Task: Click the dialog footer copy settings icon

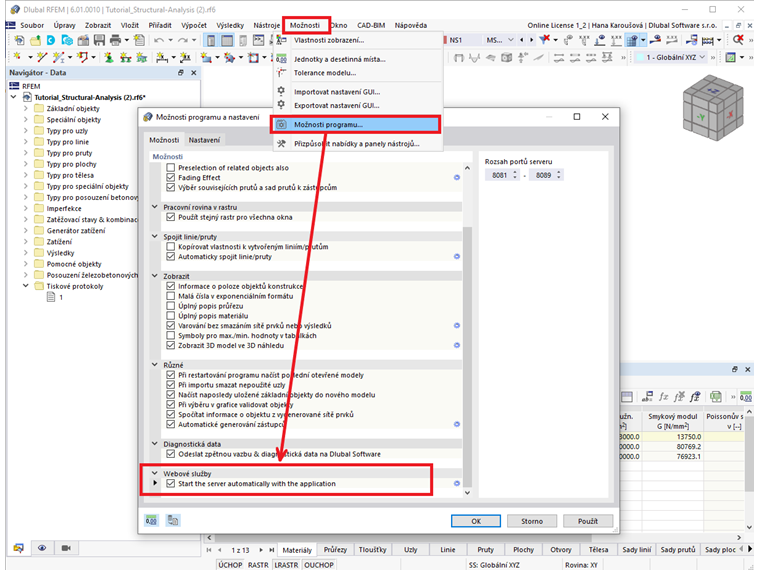Action: (x=173, y=521)
